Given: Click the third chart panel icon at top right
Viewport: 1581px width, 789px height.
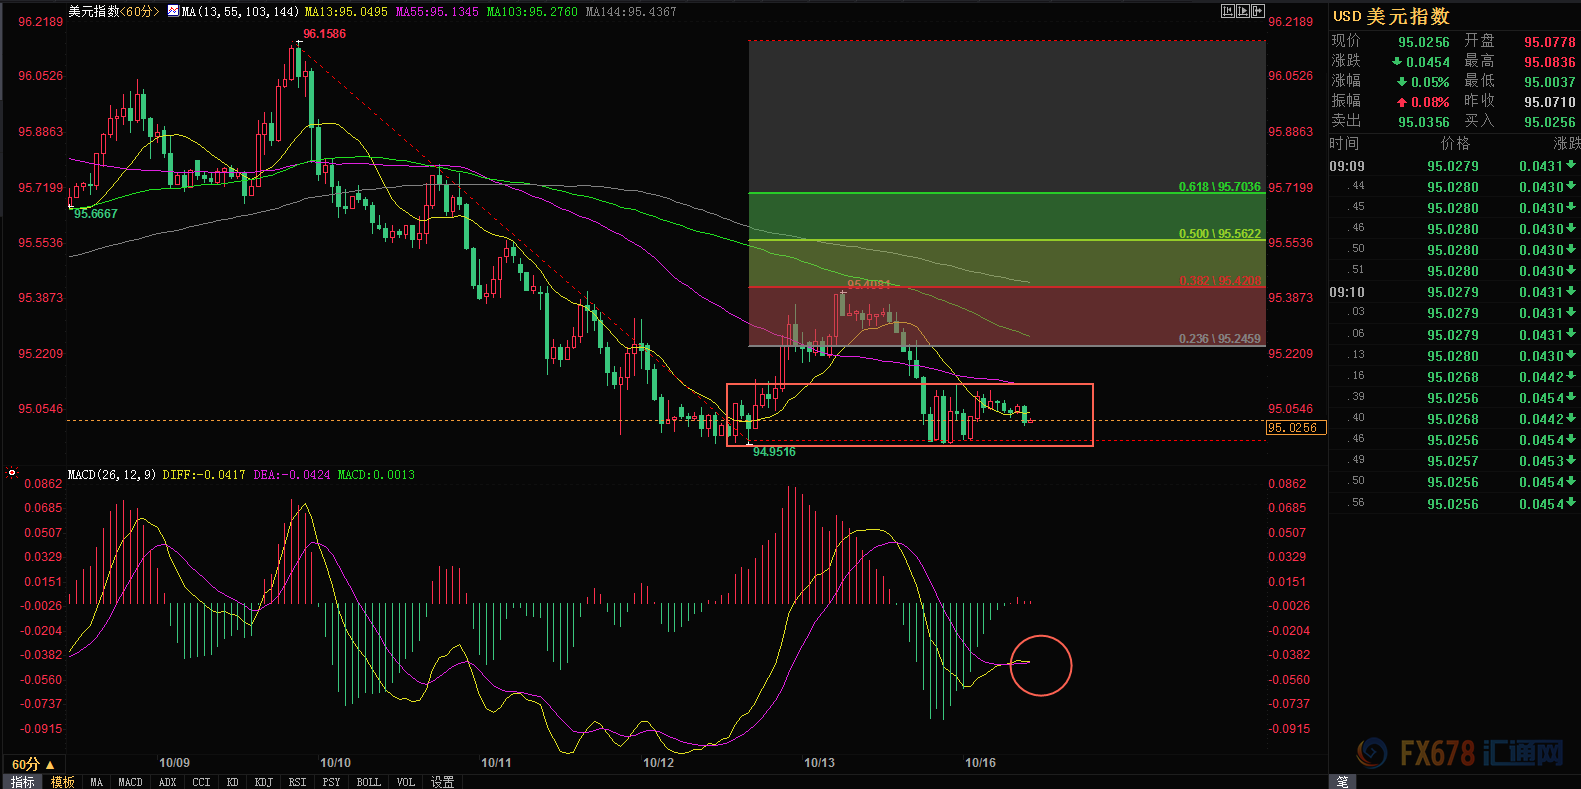Looking at the screenshot, I should [1258, 11].
